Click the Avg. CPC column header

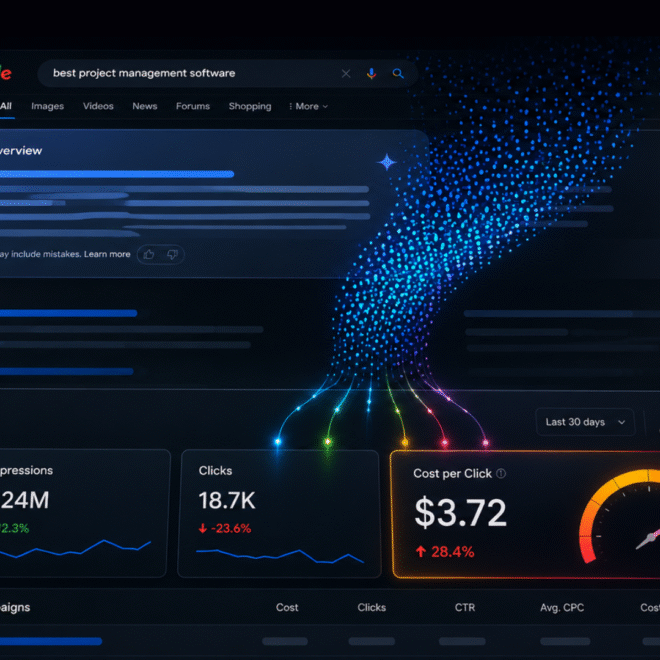click(562, 607)
